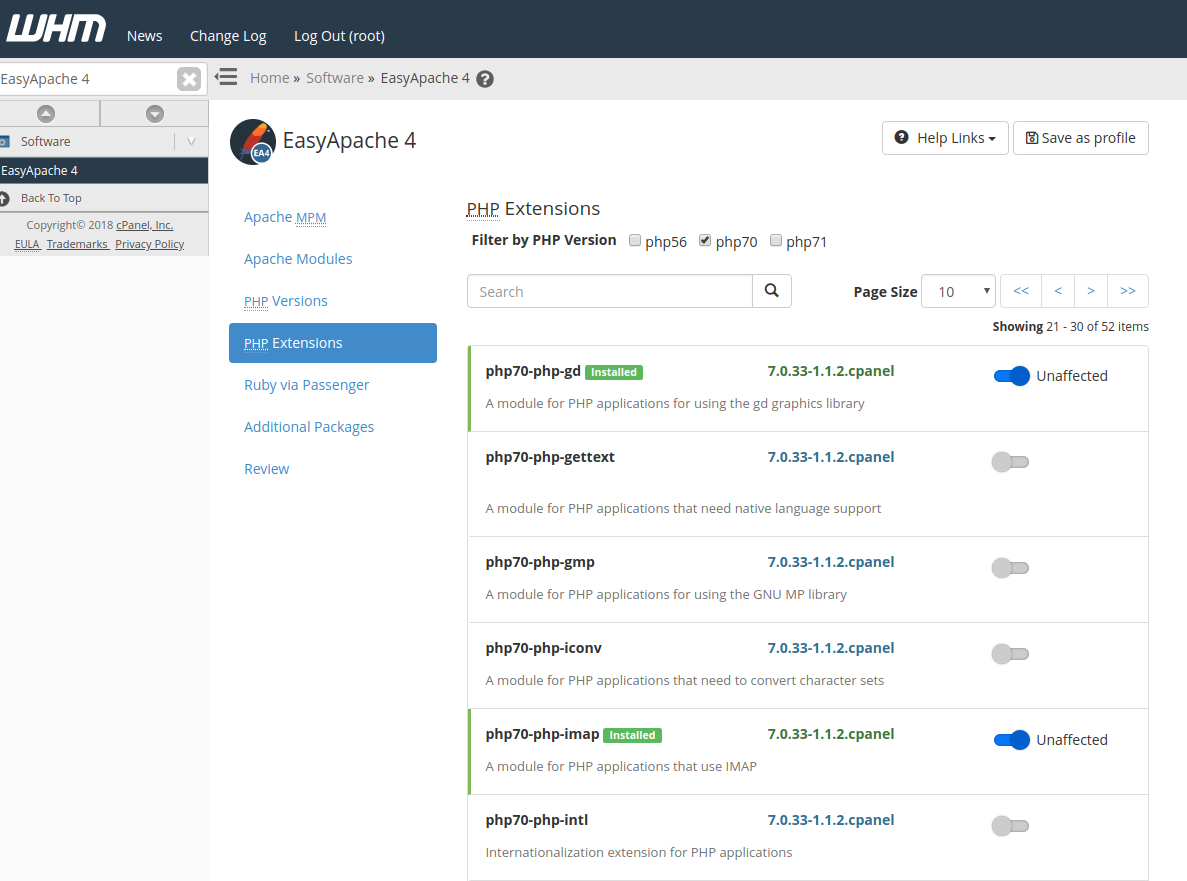Open the help question mark icon
The height and width of the screenshot is (881, 1187).
point(485,79)
